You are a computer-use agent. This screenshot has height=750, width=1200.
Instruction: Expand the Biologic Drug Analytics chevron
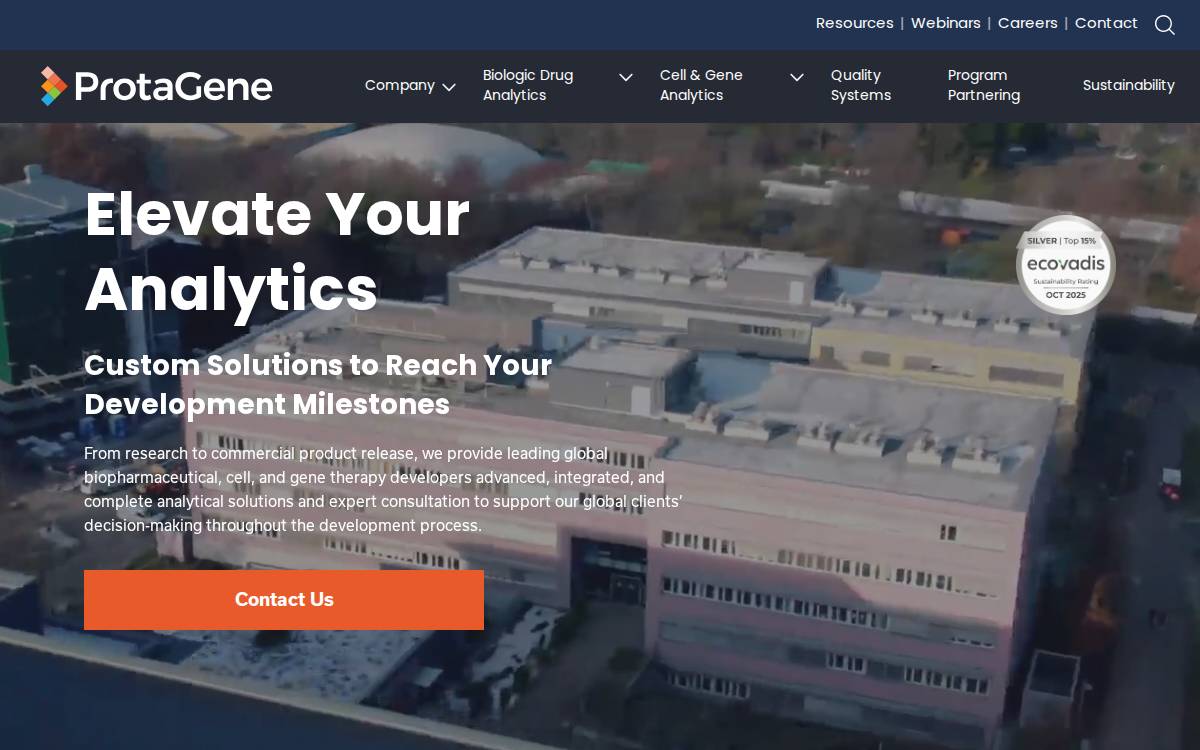[626, 77]
